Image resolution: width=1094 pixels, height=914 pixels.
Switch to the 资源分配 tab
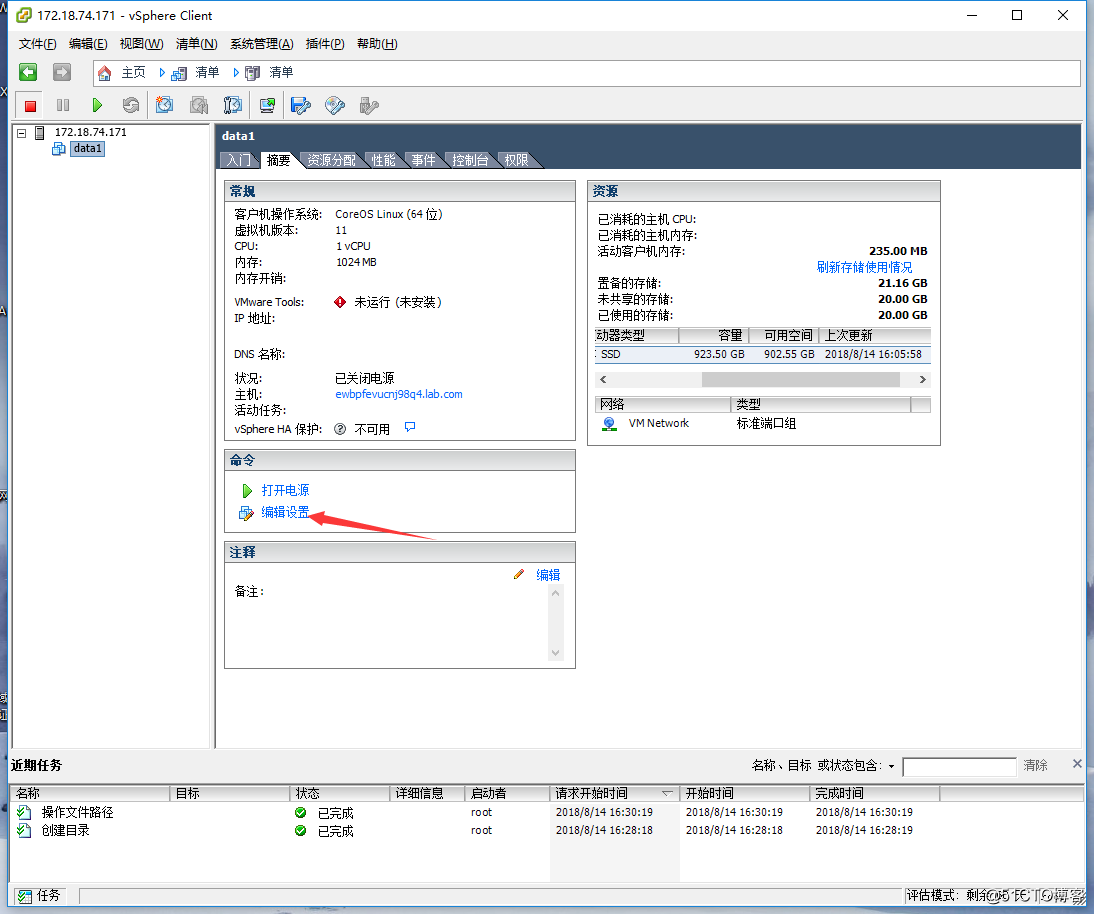tap(331, 160)
